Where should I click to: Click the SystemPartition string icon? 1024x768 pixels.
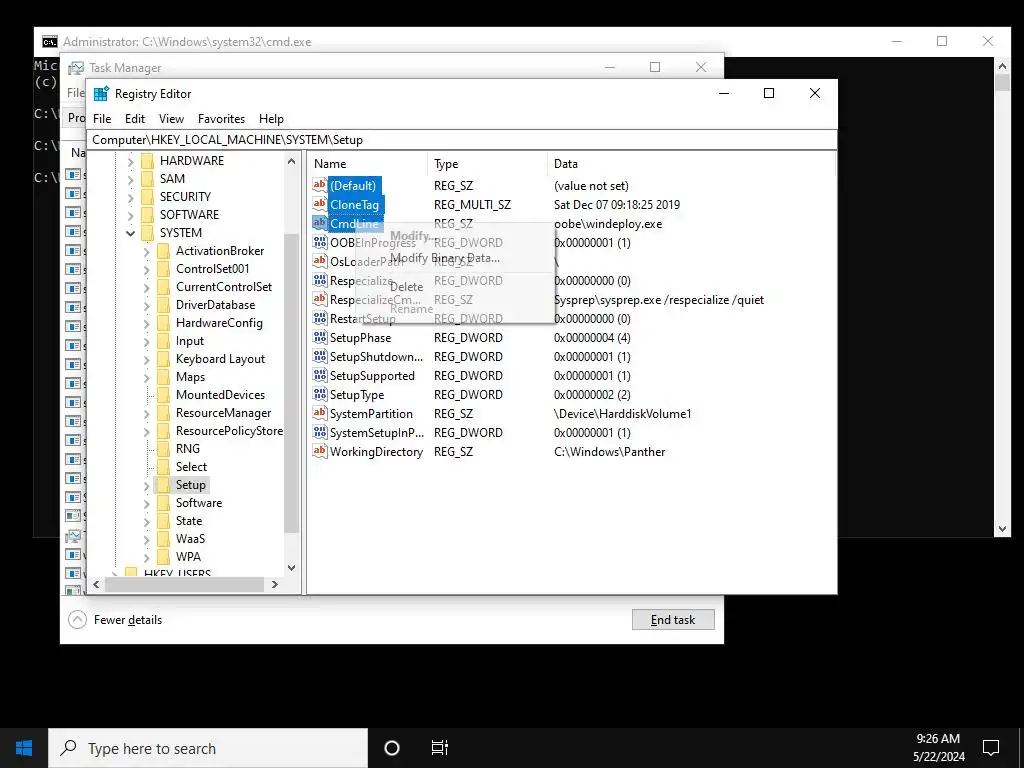319,413
